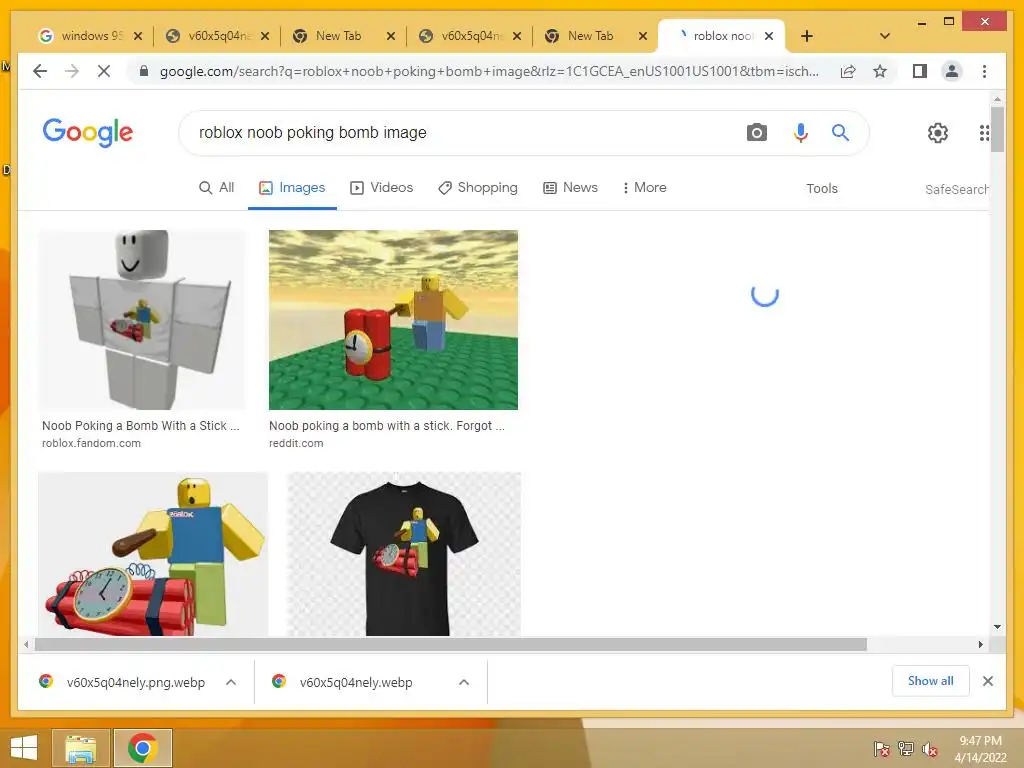Click the noob with red bomb on green baseplate image
This screenshot has width=1024, height=768.
(x=393, y=319)
